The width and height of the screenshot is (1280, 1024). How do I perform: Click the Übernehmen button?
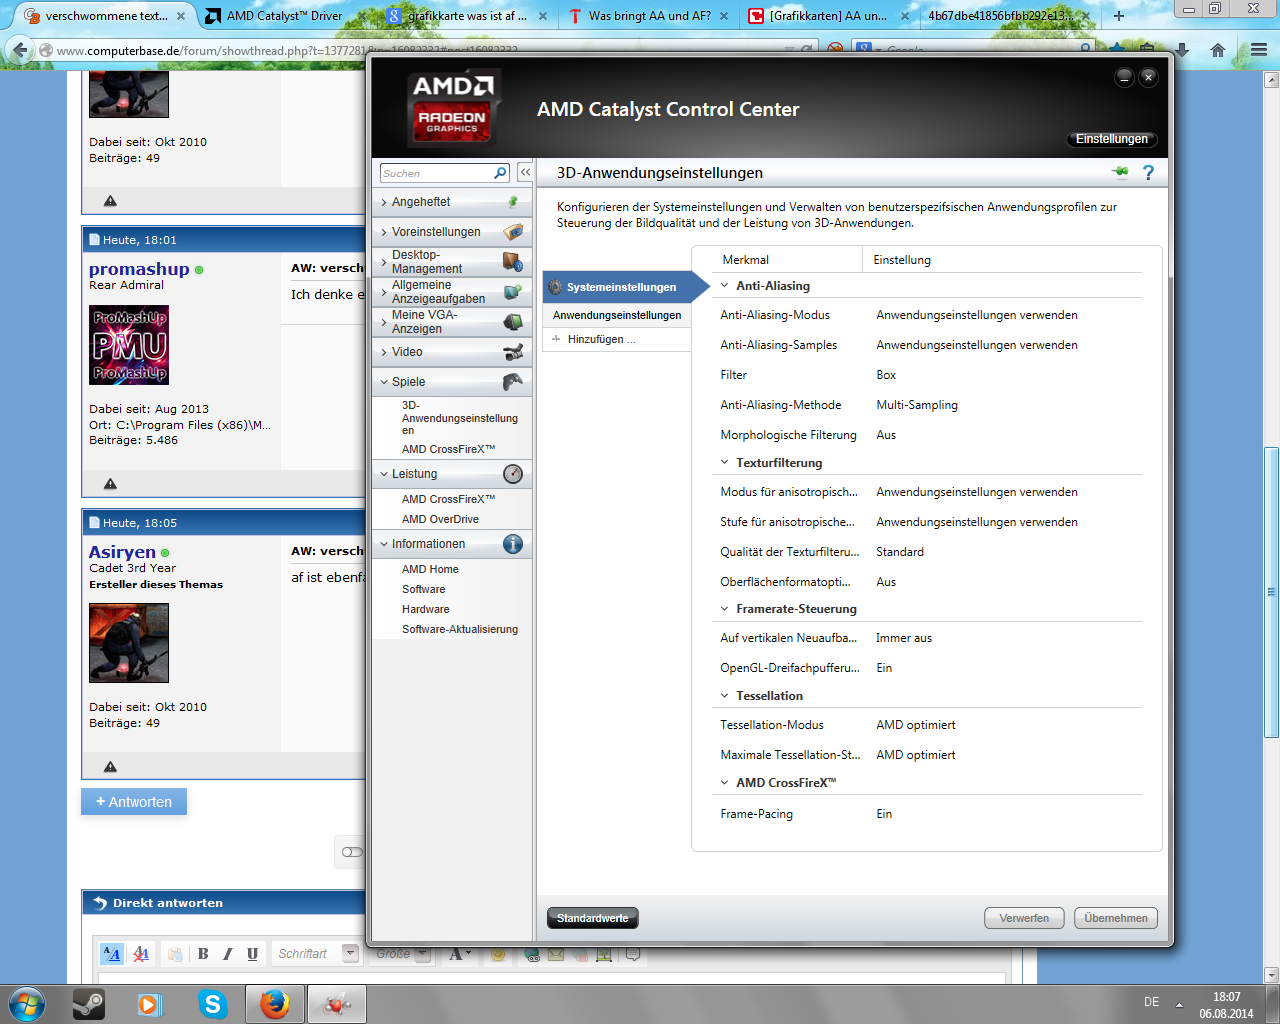click(x=1116, y=918)
